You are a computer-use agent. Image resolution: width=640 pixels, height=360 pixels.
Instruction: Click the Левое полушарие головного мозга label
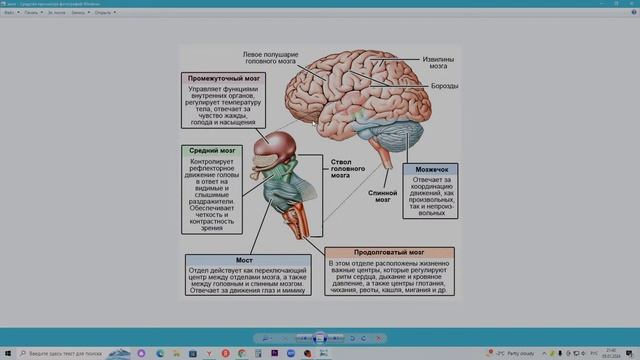tap(270, 58)
